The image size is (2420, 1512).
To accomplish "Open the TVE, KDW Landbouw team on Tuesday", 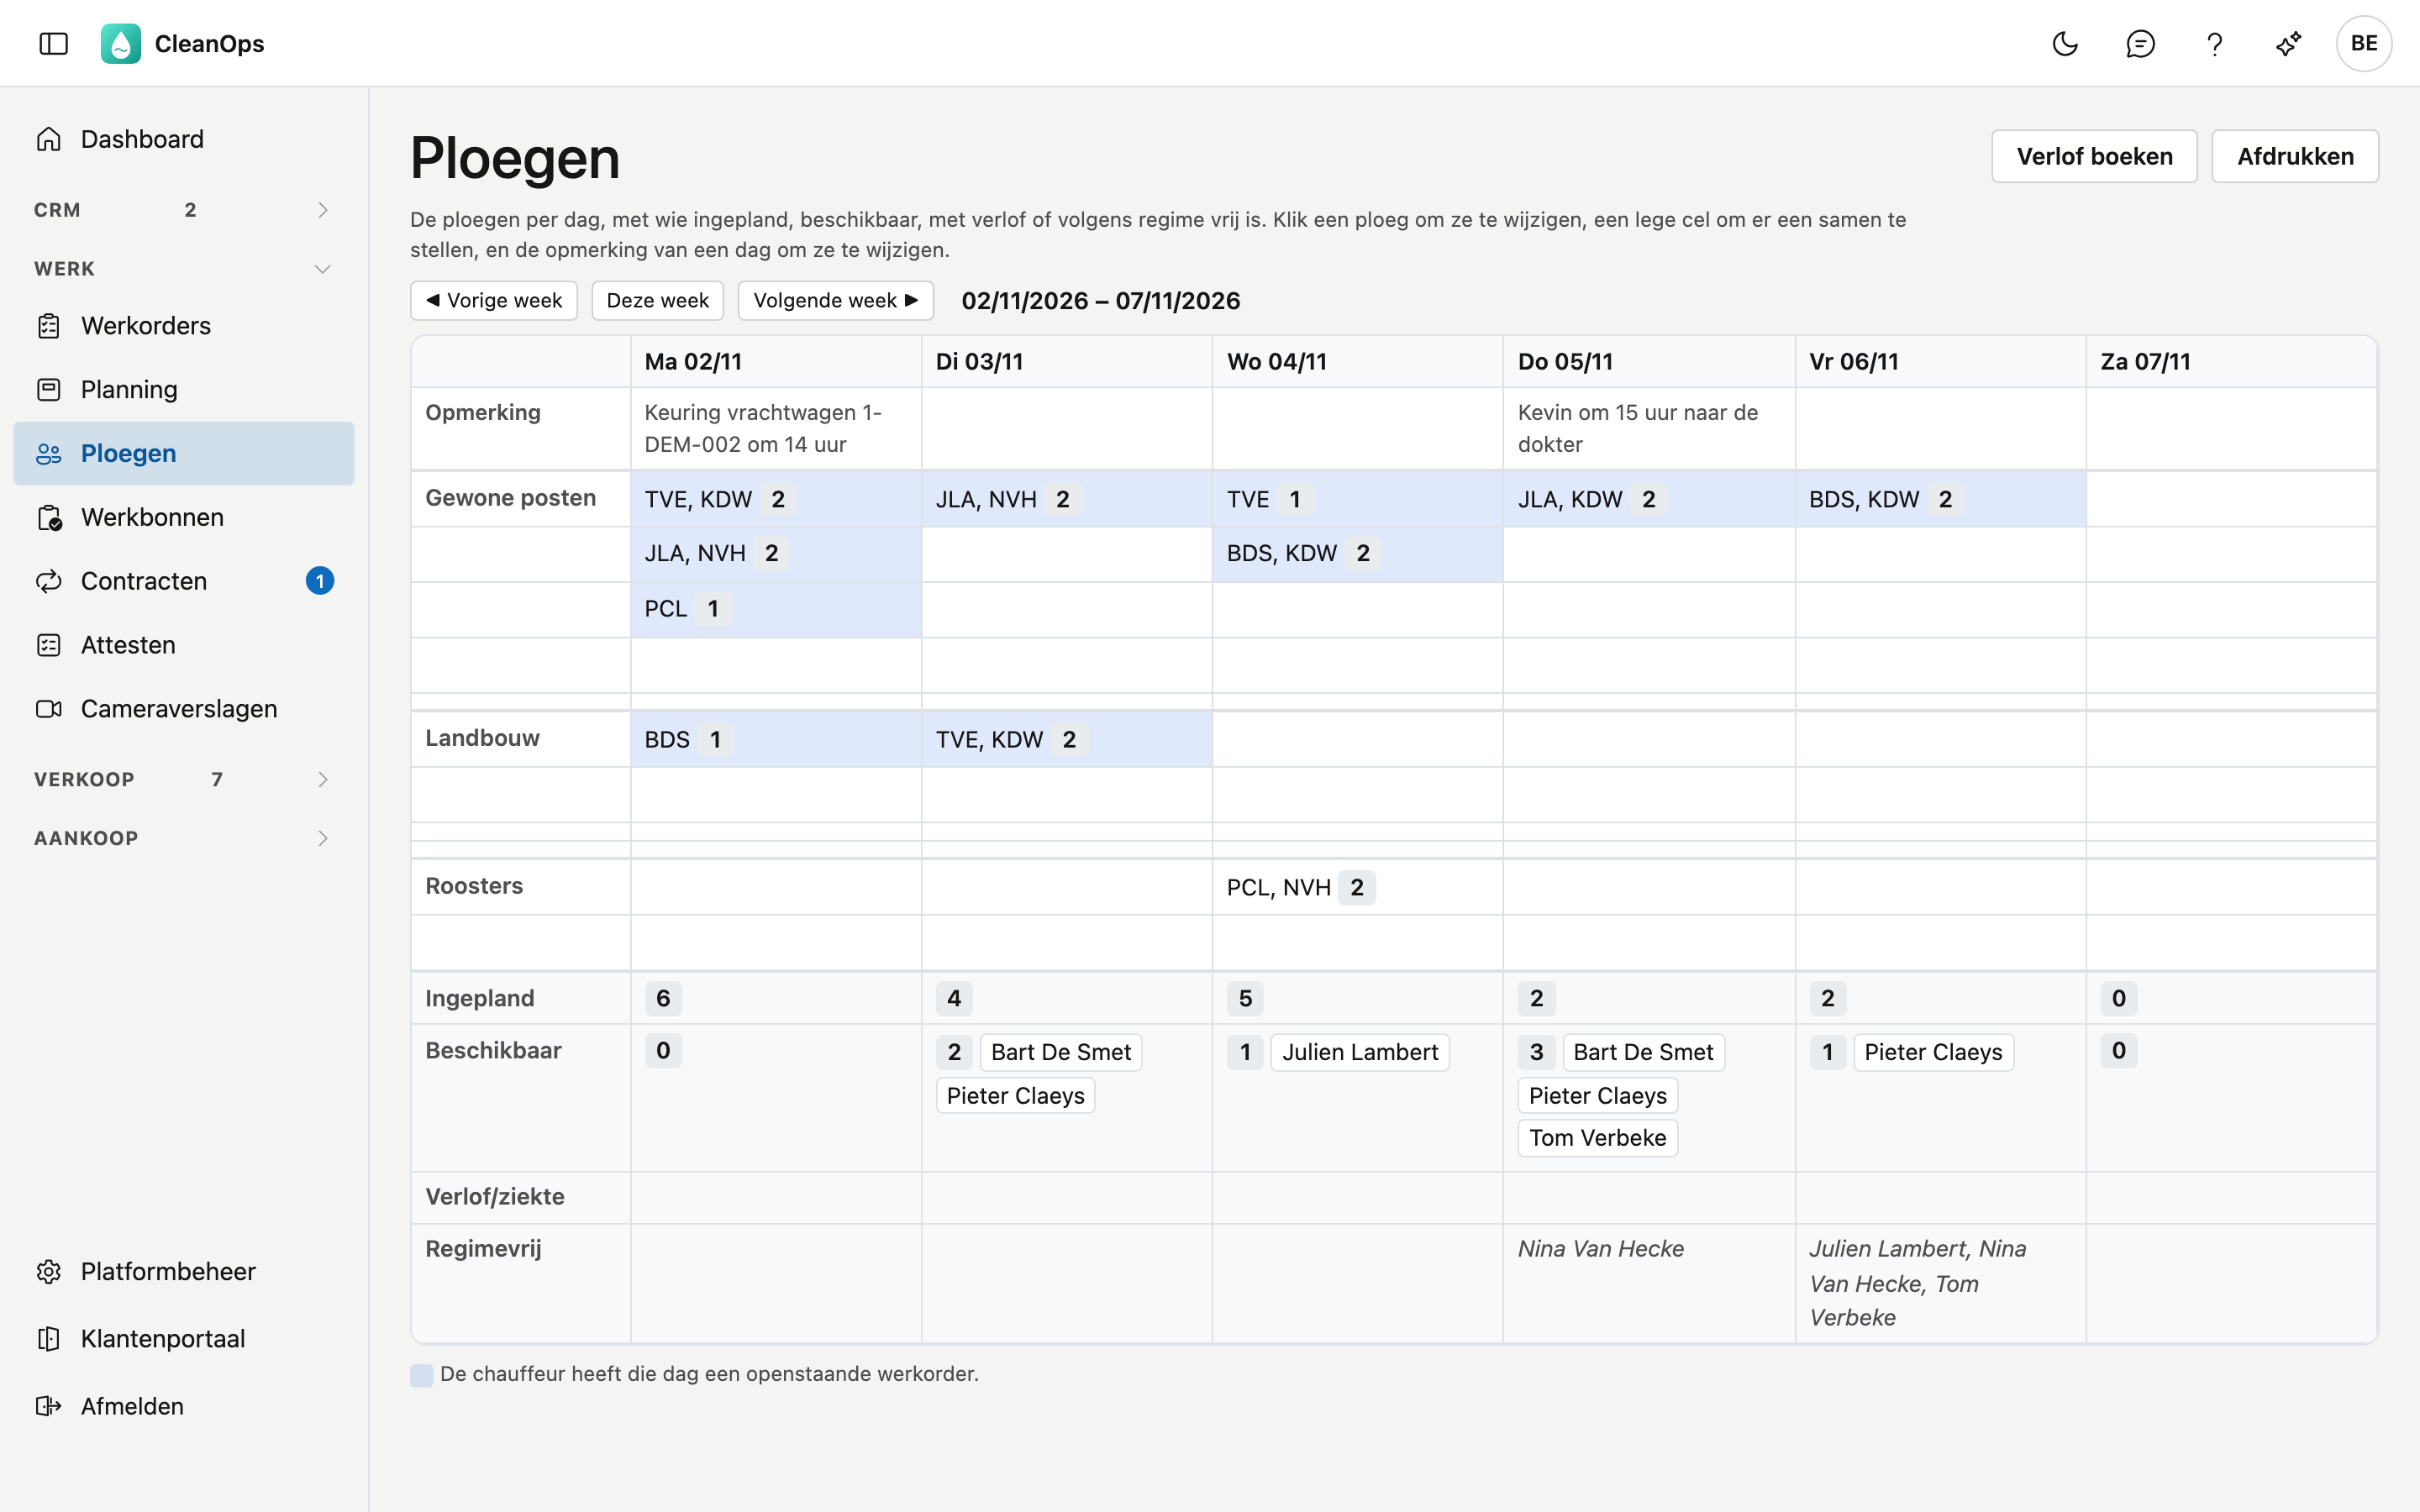I will (x=1066, y=740).
